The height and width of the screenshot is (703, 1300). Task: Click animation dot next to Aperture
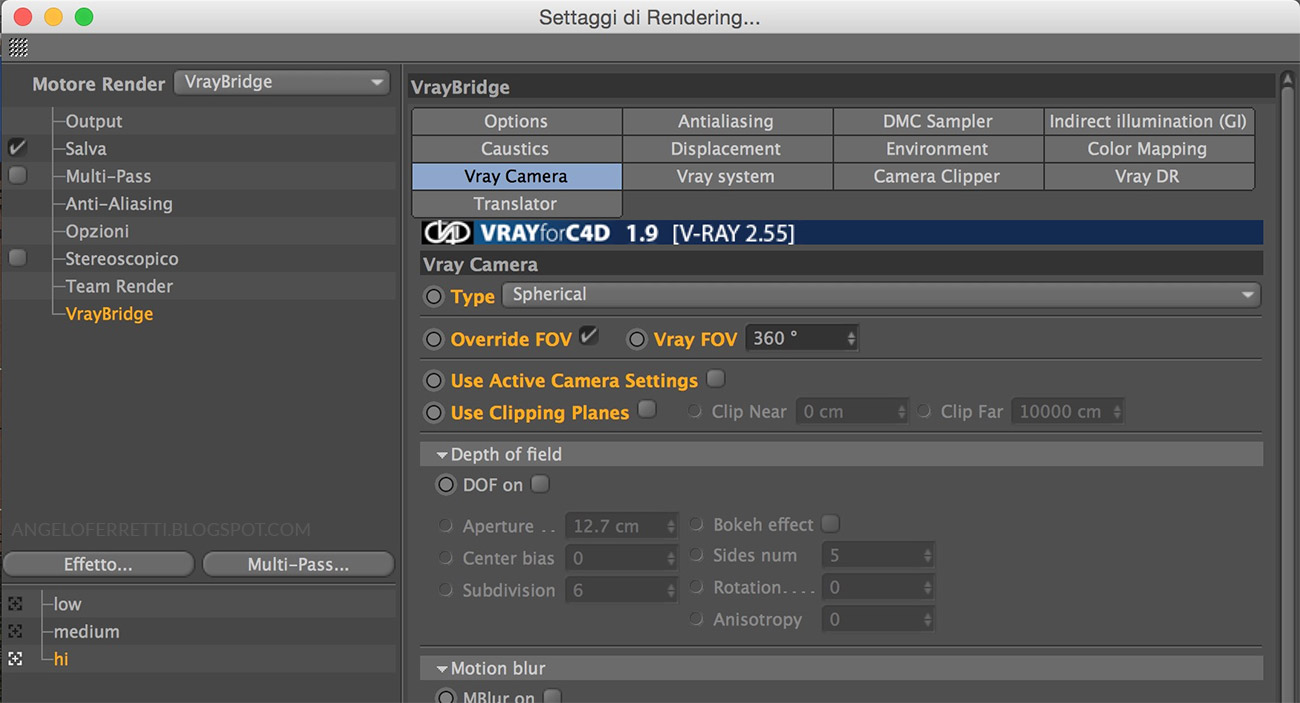[445, 526]
